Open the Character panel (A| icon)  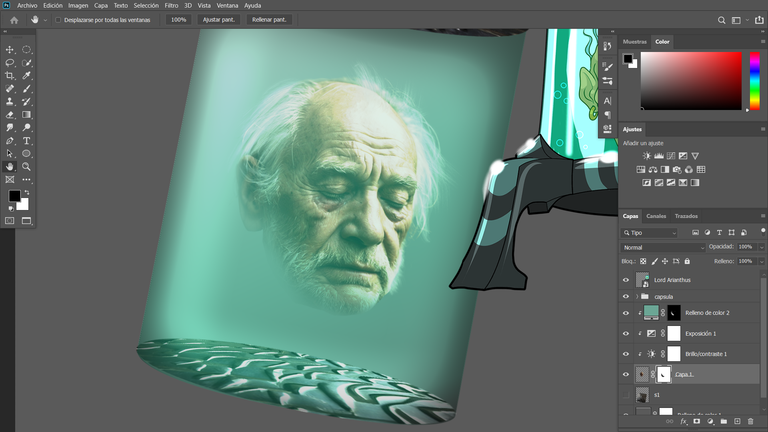pyautogui.click(x=607, y=101)
